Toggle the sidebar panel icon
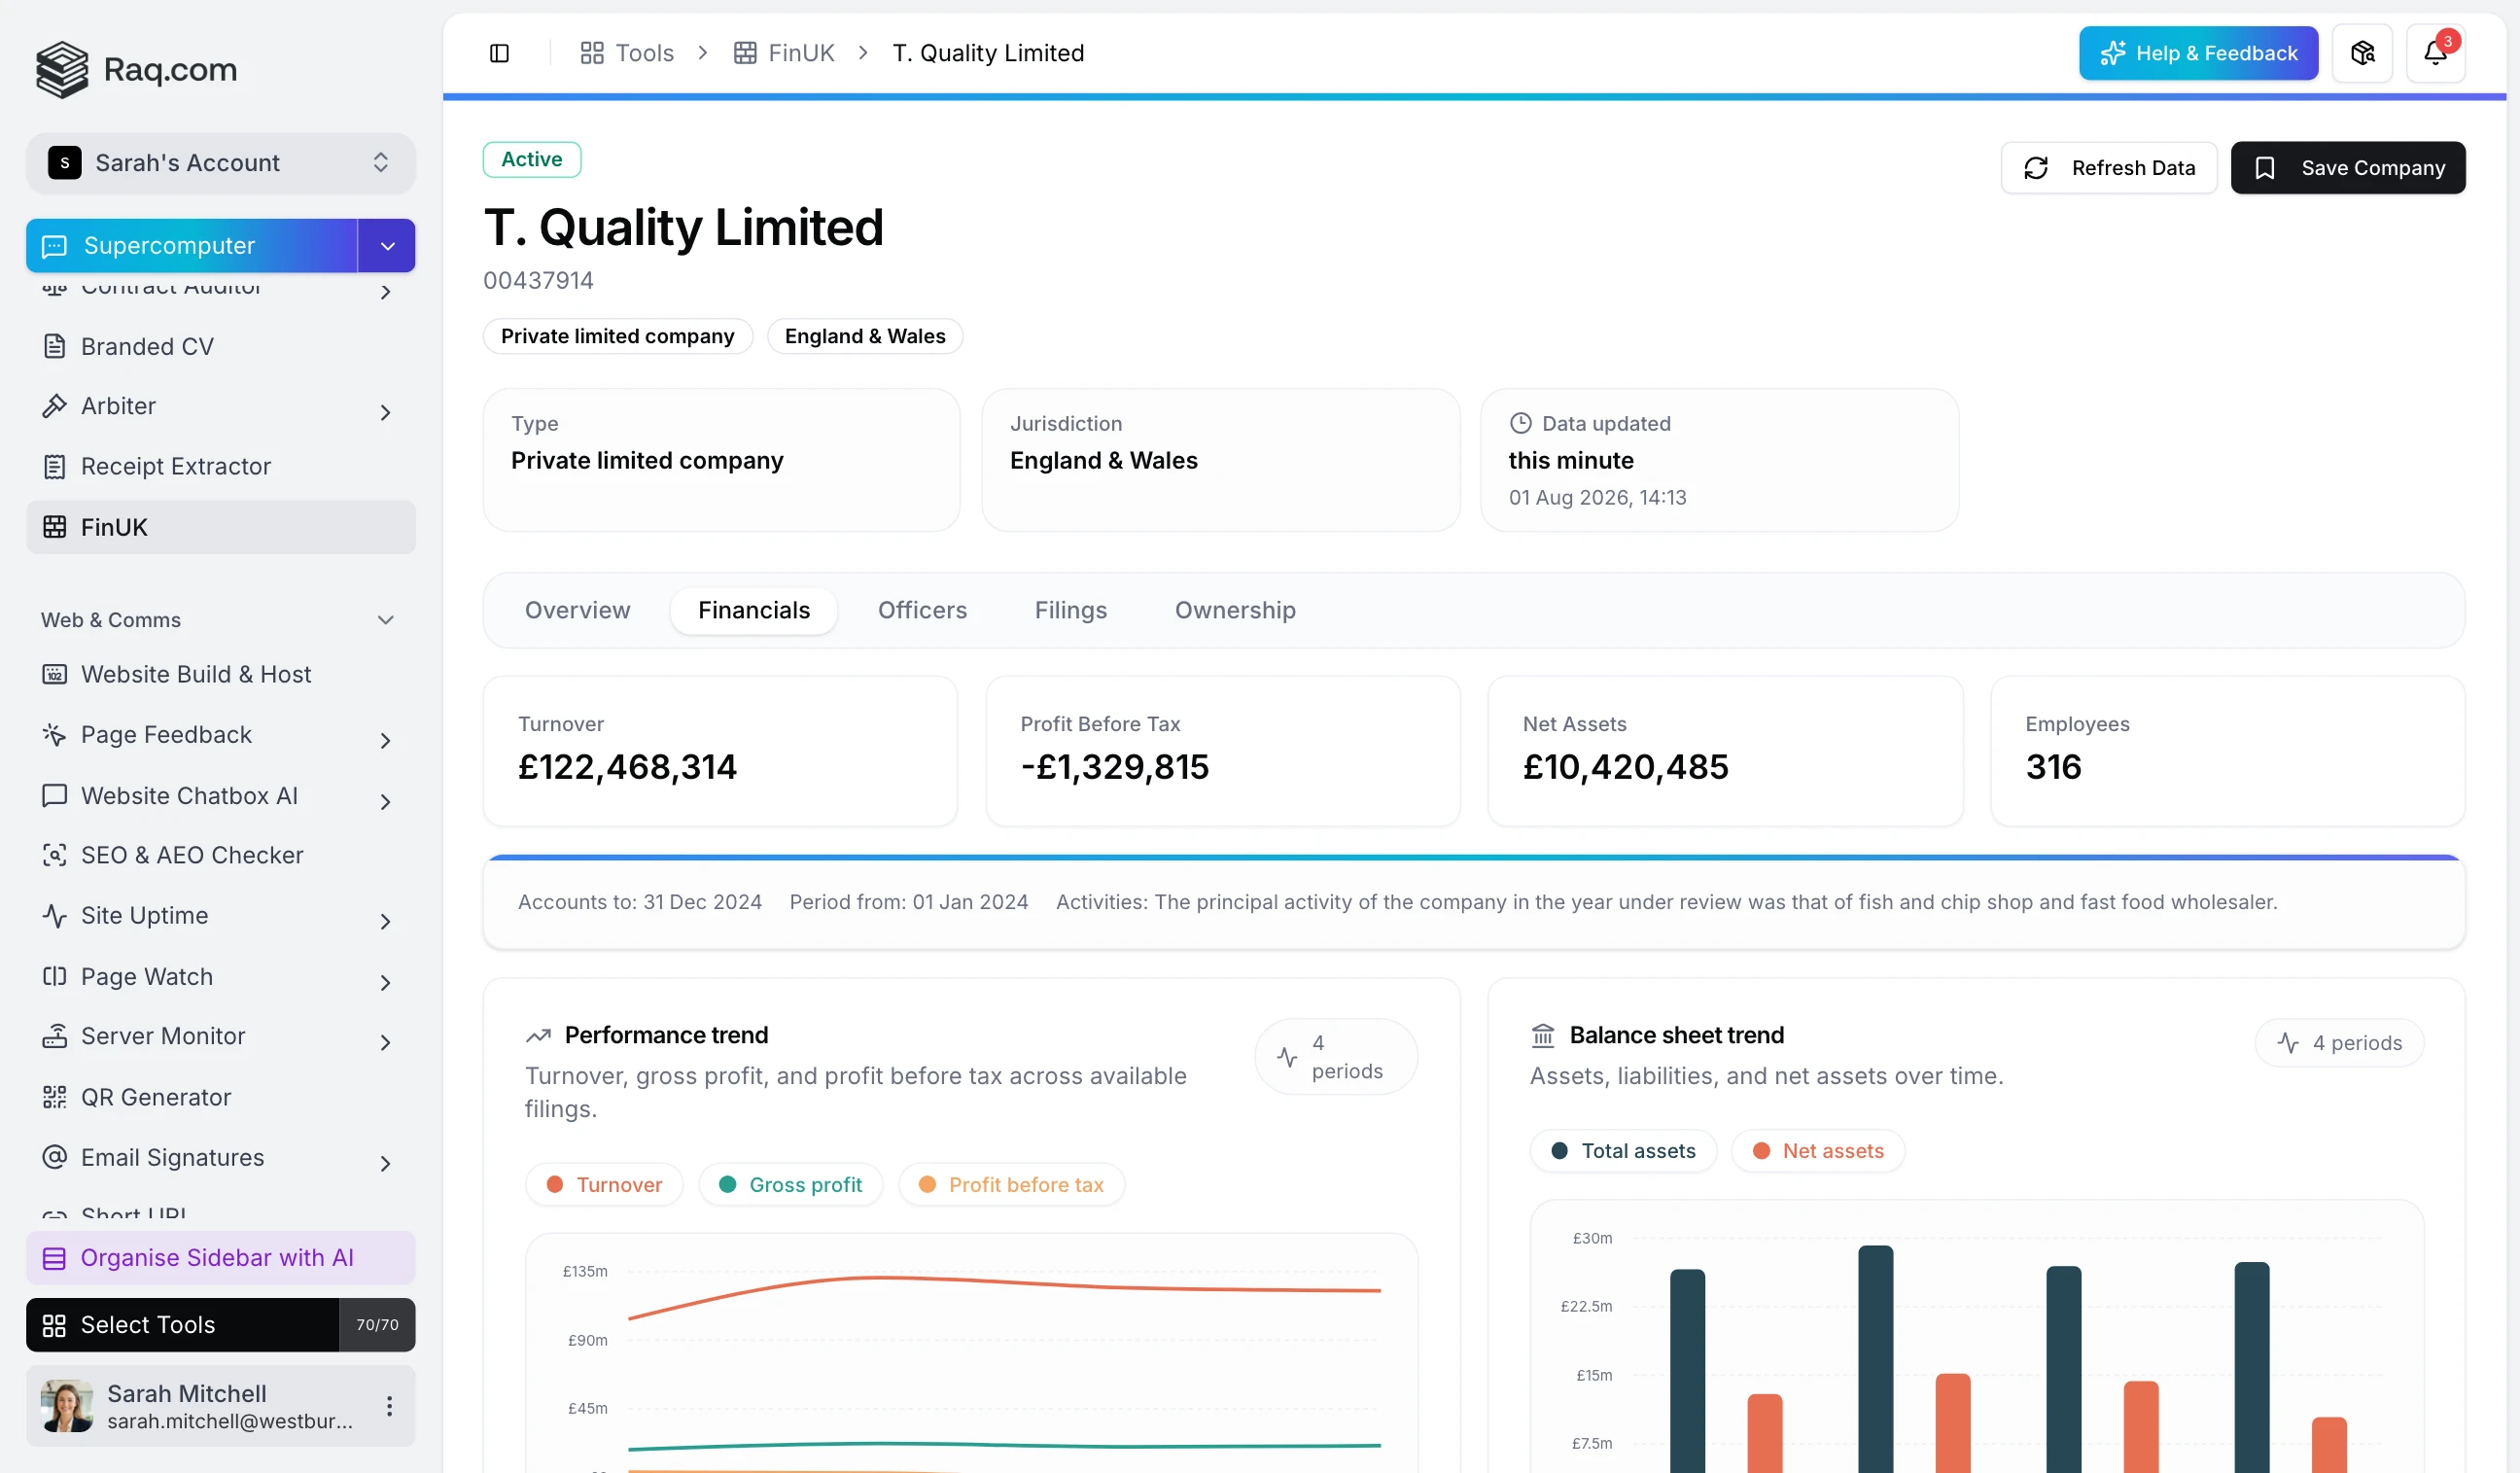This screenshot has height=1473, width=2520. click(499, 53)
